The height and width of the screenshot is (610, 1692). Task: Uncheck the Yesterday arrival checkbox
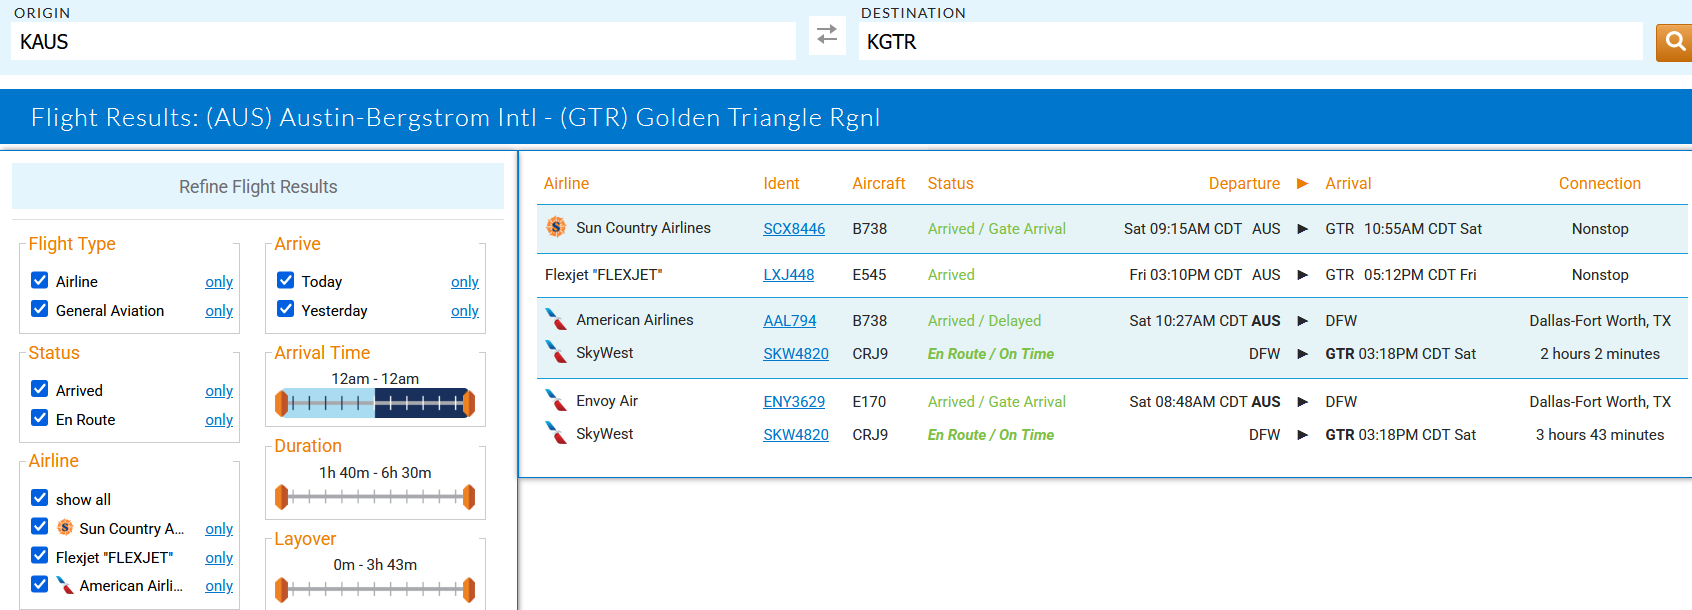point(286,309)
